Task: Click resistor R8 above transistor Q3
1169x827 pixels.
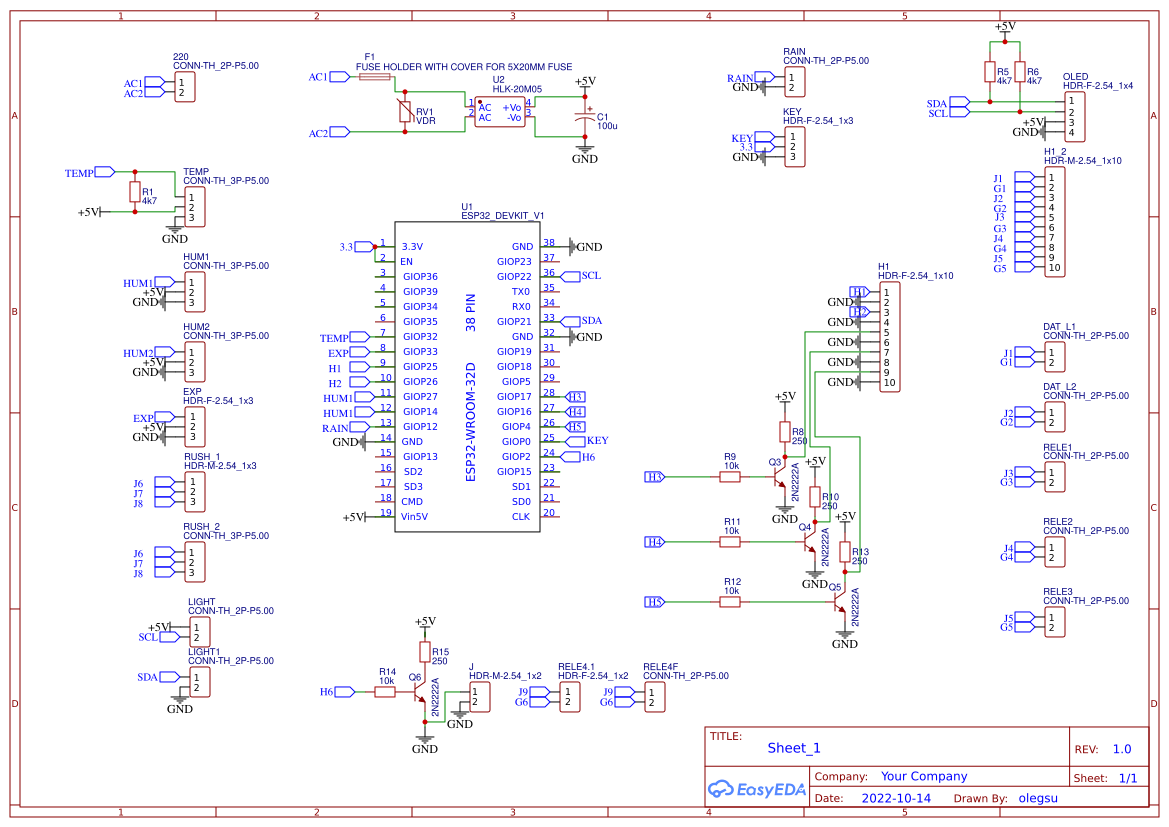Action: 785,432
